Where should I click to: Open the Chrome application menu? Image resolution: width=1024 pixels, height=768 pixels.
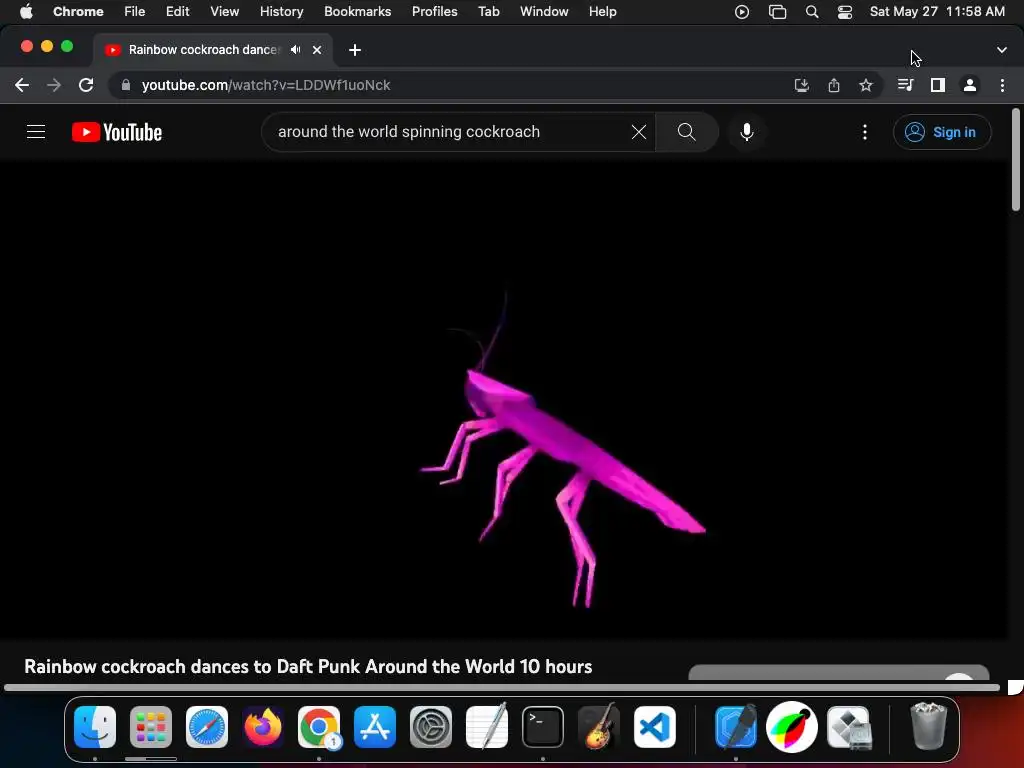78,12
